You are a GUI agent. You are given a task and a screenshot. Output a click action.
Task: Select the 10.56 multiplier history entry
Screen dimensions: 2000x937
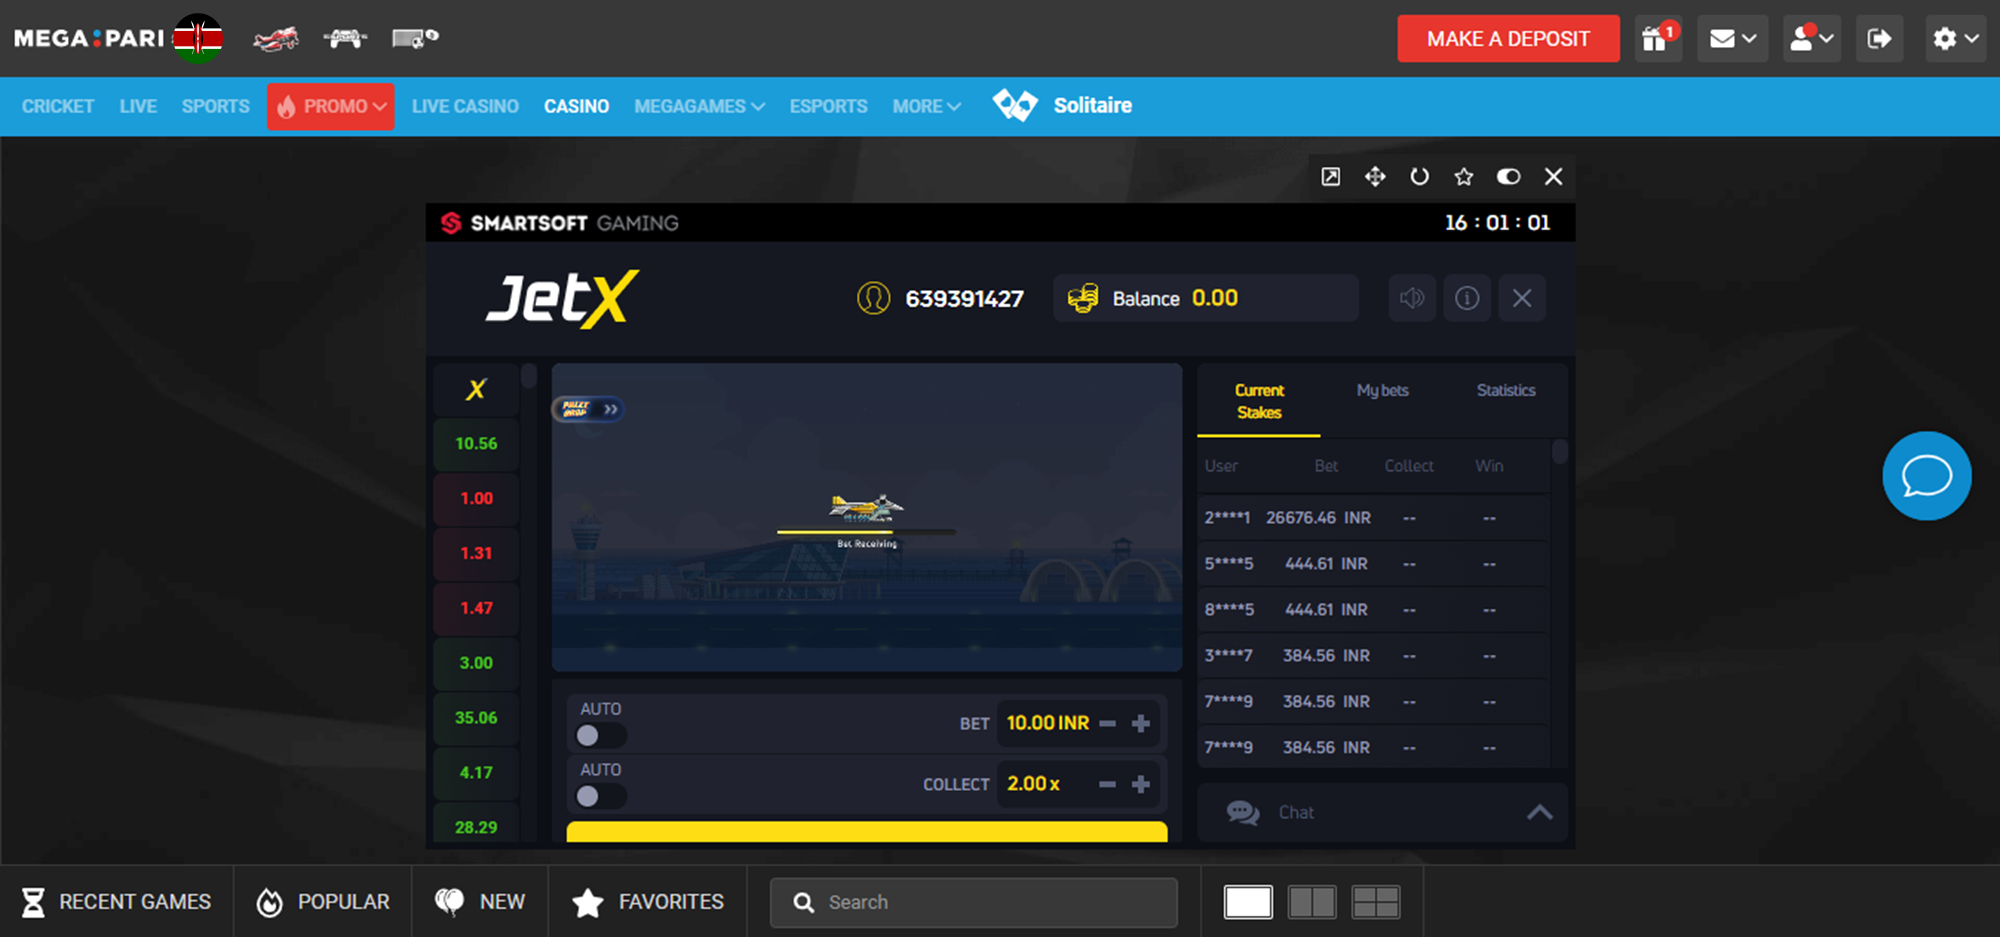point(476,443)
